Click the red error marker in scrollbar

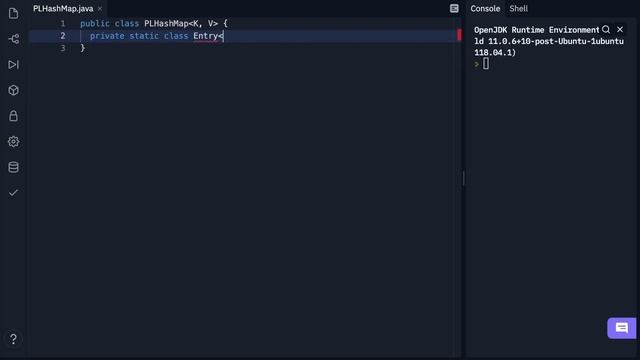click(459, 35)
